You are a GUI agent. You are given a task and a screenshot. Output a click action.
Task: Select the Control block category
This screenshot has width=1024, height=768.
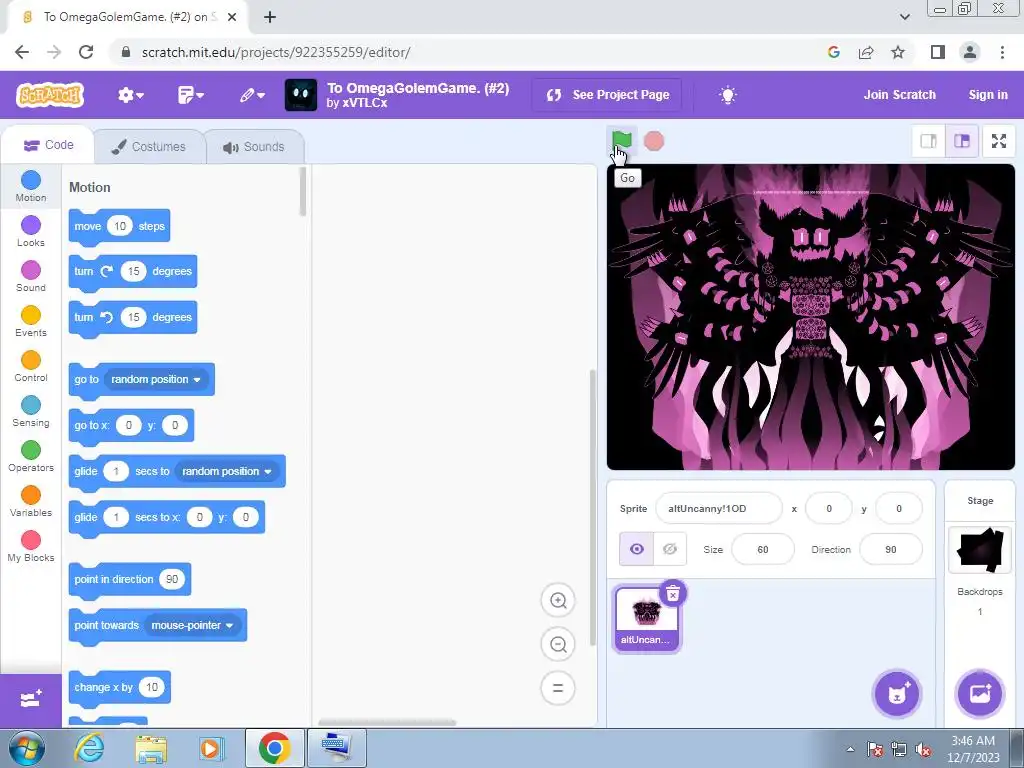point(31,366)
